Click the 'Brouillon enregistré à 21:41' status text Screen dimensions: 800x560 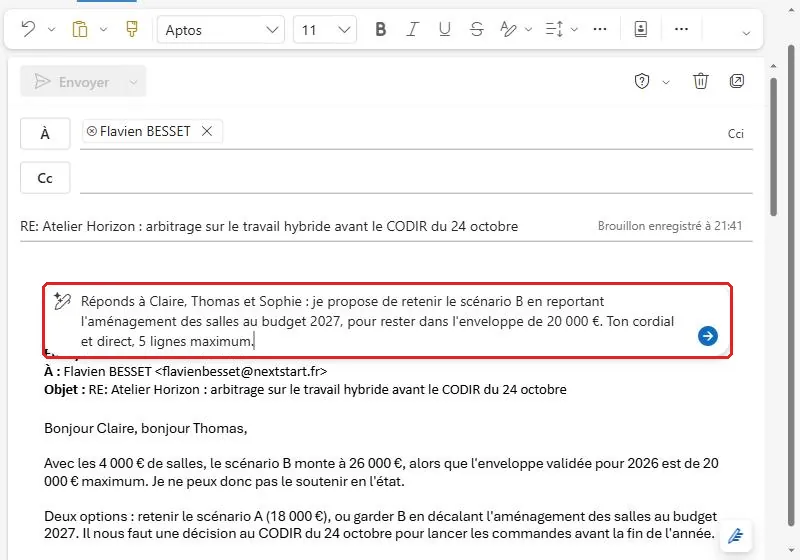(670, 226)
